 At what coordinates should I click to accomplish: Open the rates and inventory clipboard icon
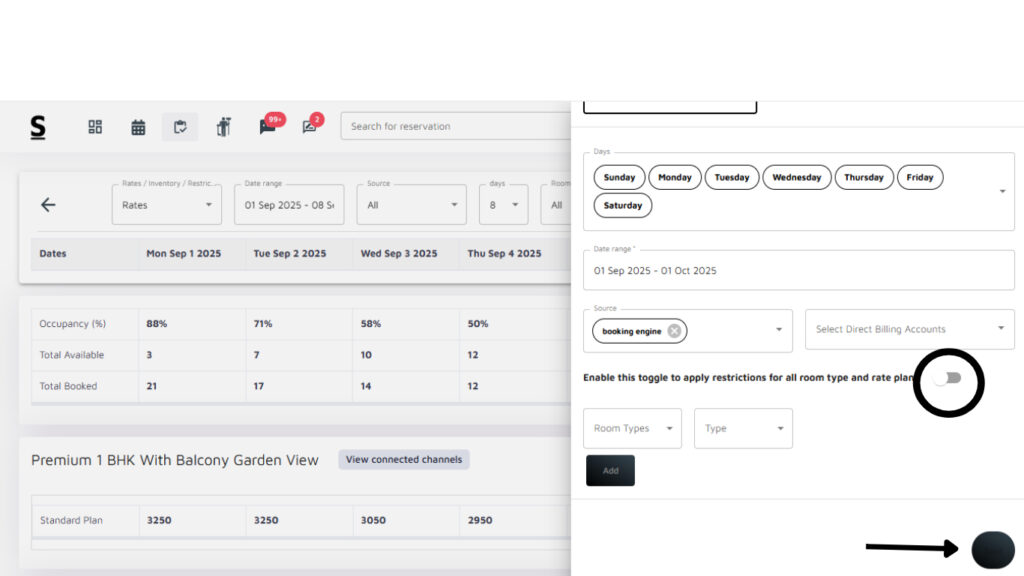(180, 127)
